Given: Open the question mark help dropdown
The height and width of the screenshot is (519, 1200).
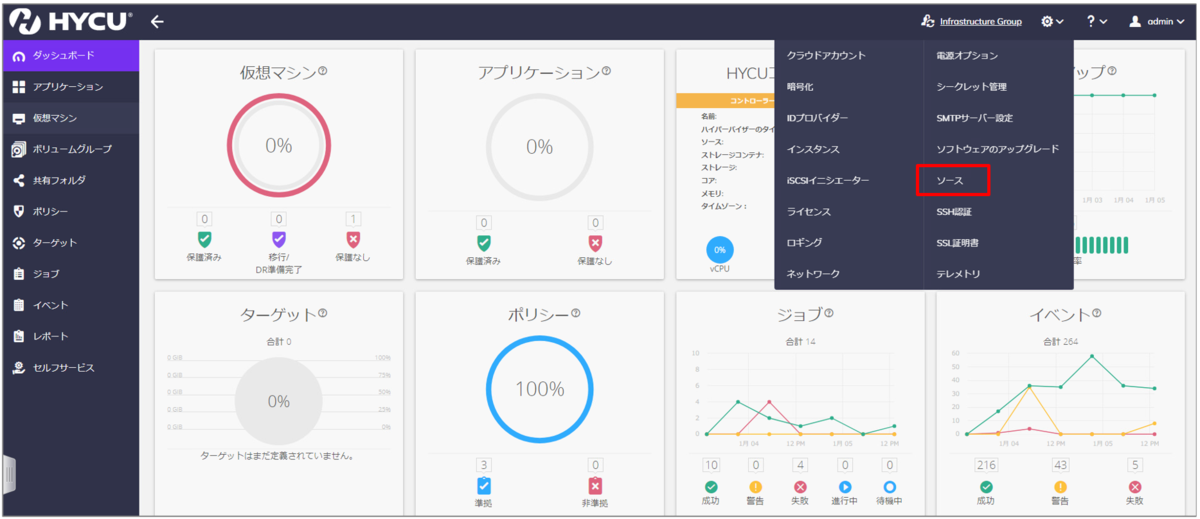Looking at the screenshot, I should pyautogui.click(x=1096, y=21).
